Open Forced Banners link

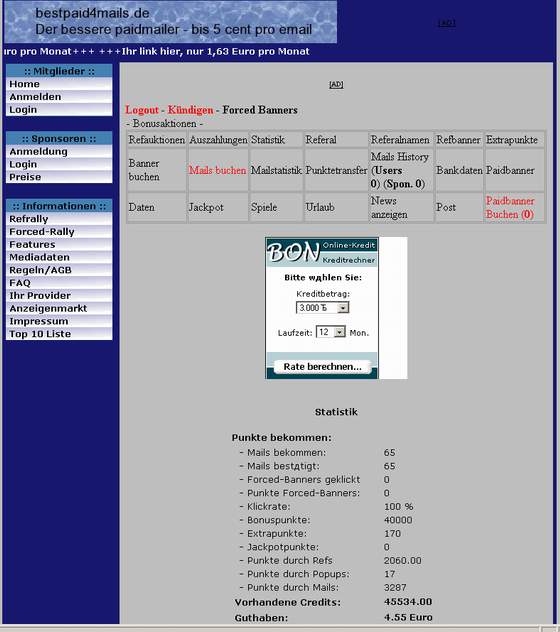coord(260,110)
